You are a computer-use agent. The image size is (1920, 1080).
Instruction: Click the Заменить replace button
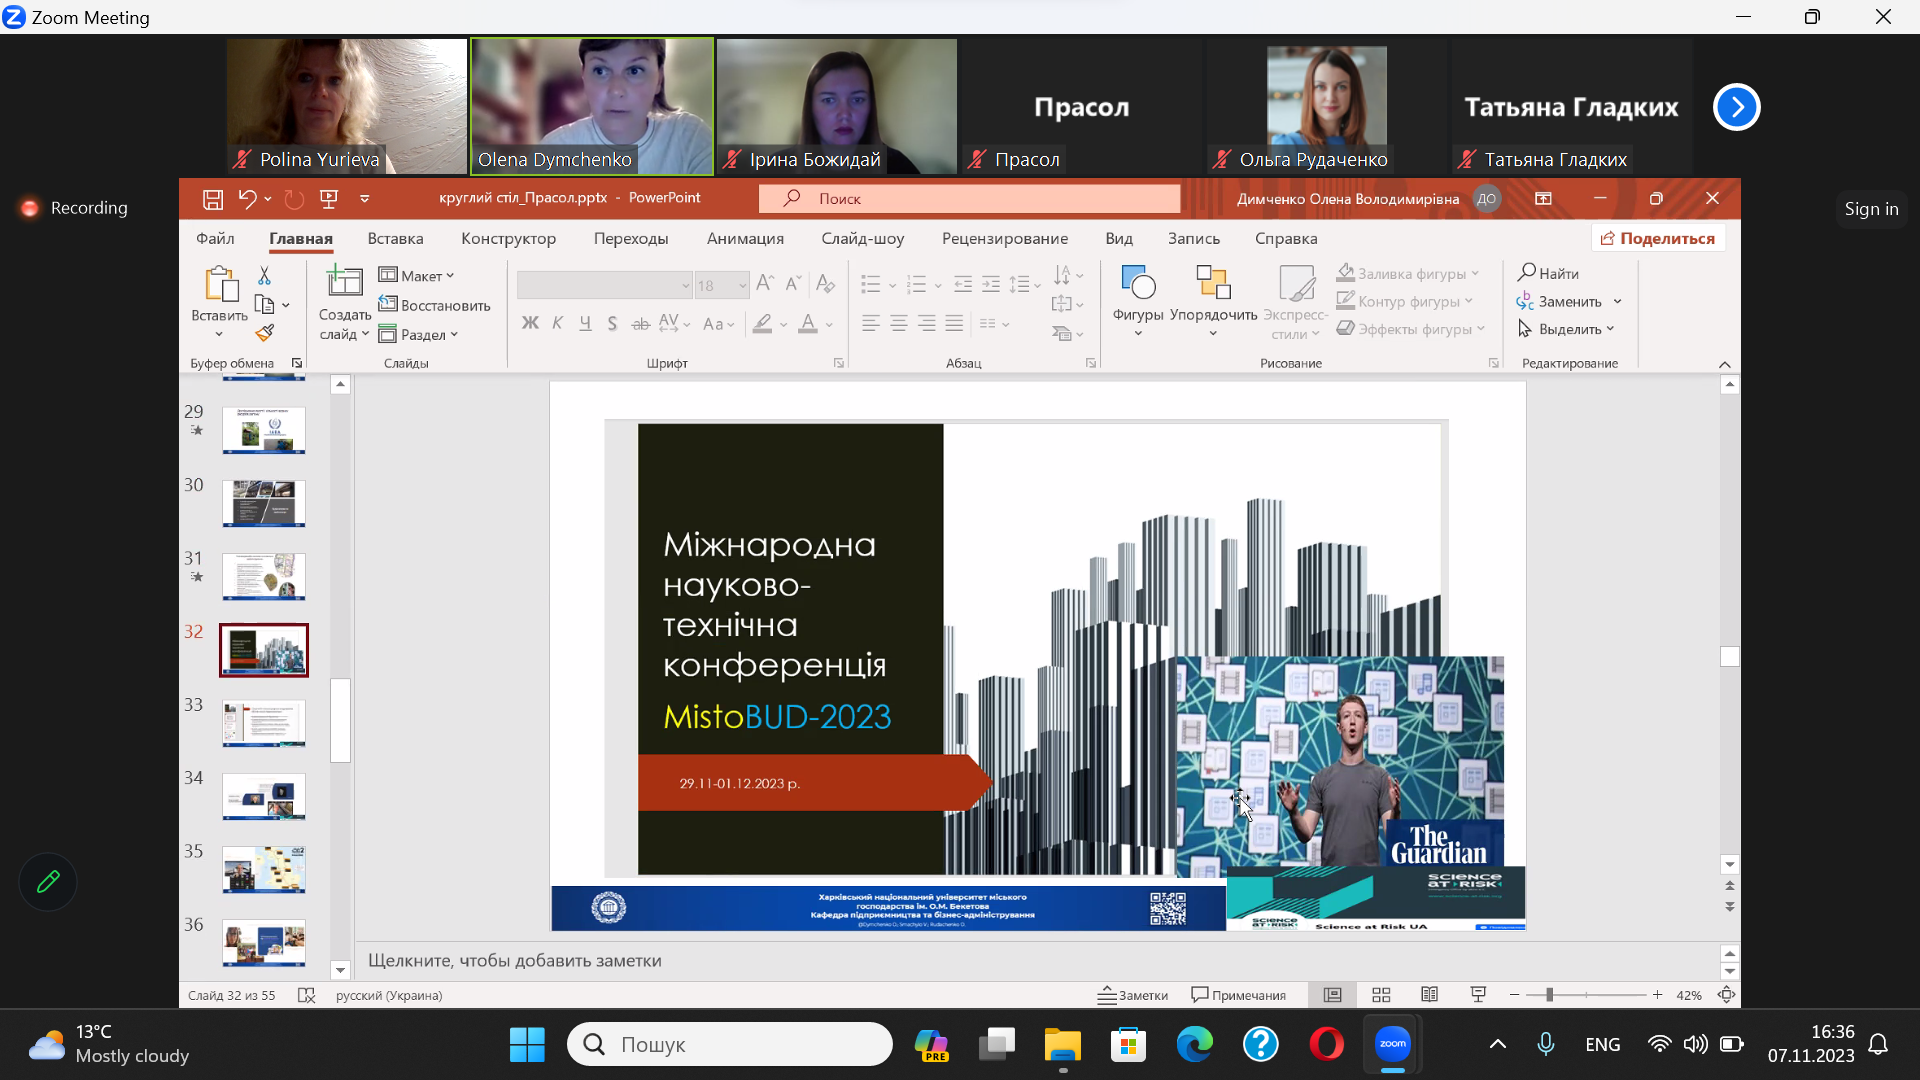tap(1560, 301)
